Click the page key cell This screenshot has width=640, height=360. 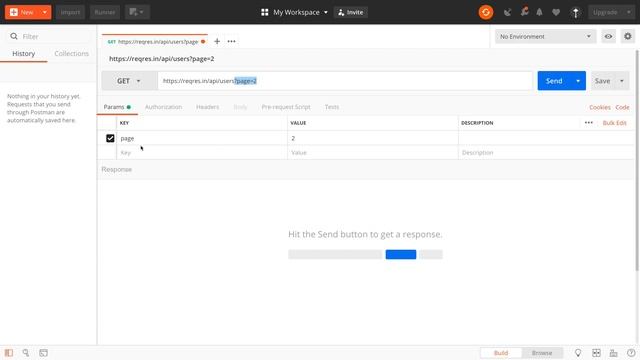(202, 138)
